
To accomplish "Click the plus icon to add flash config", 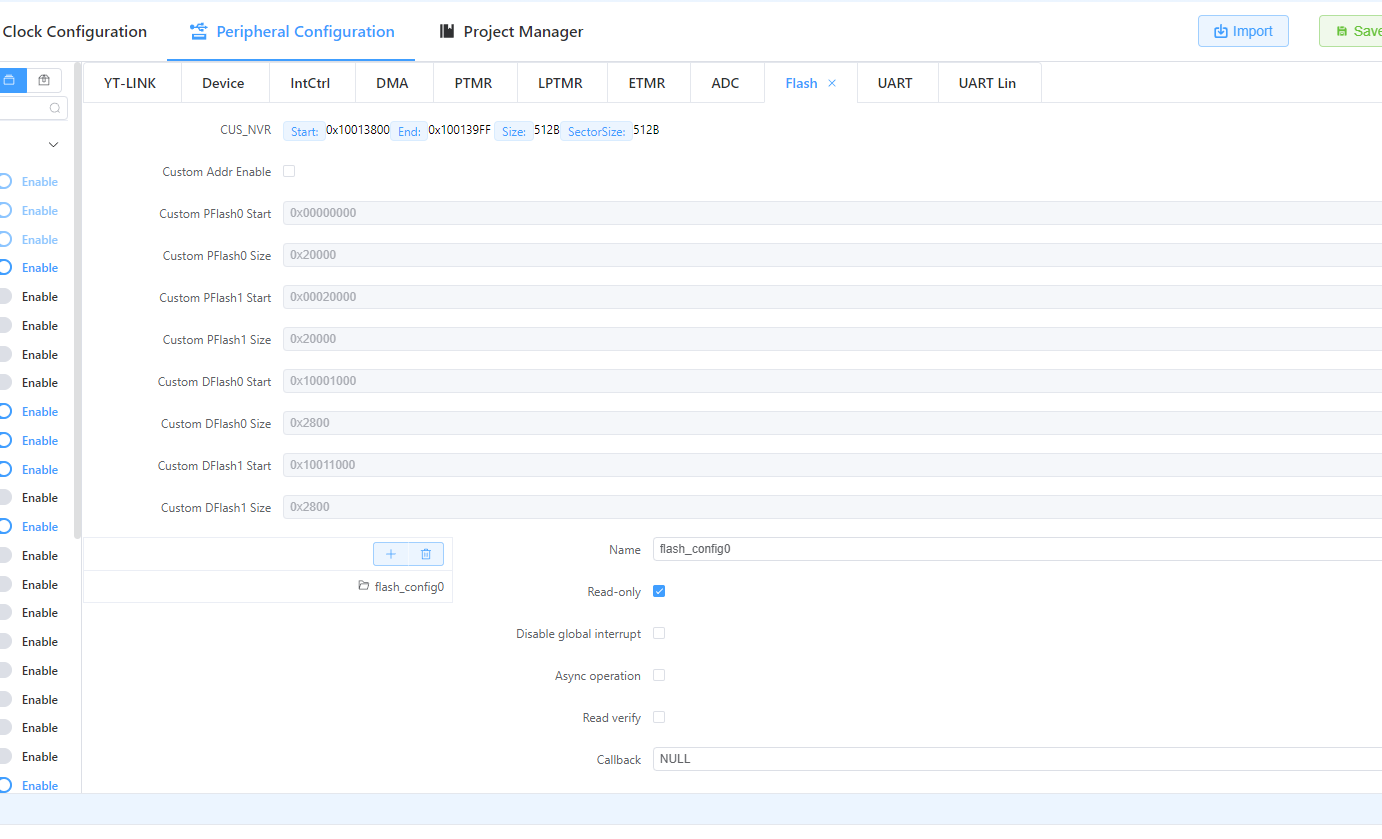I will pyautogui.click(x=391, y=554).
